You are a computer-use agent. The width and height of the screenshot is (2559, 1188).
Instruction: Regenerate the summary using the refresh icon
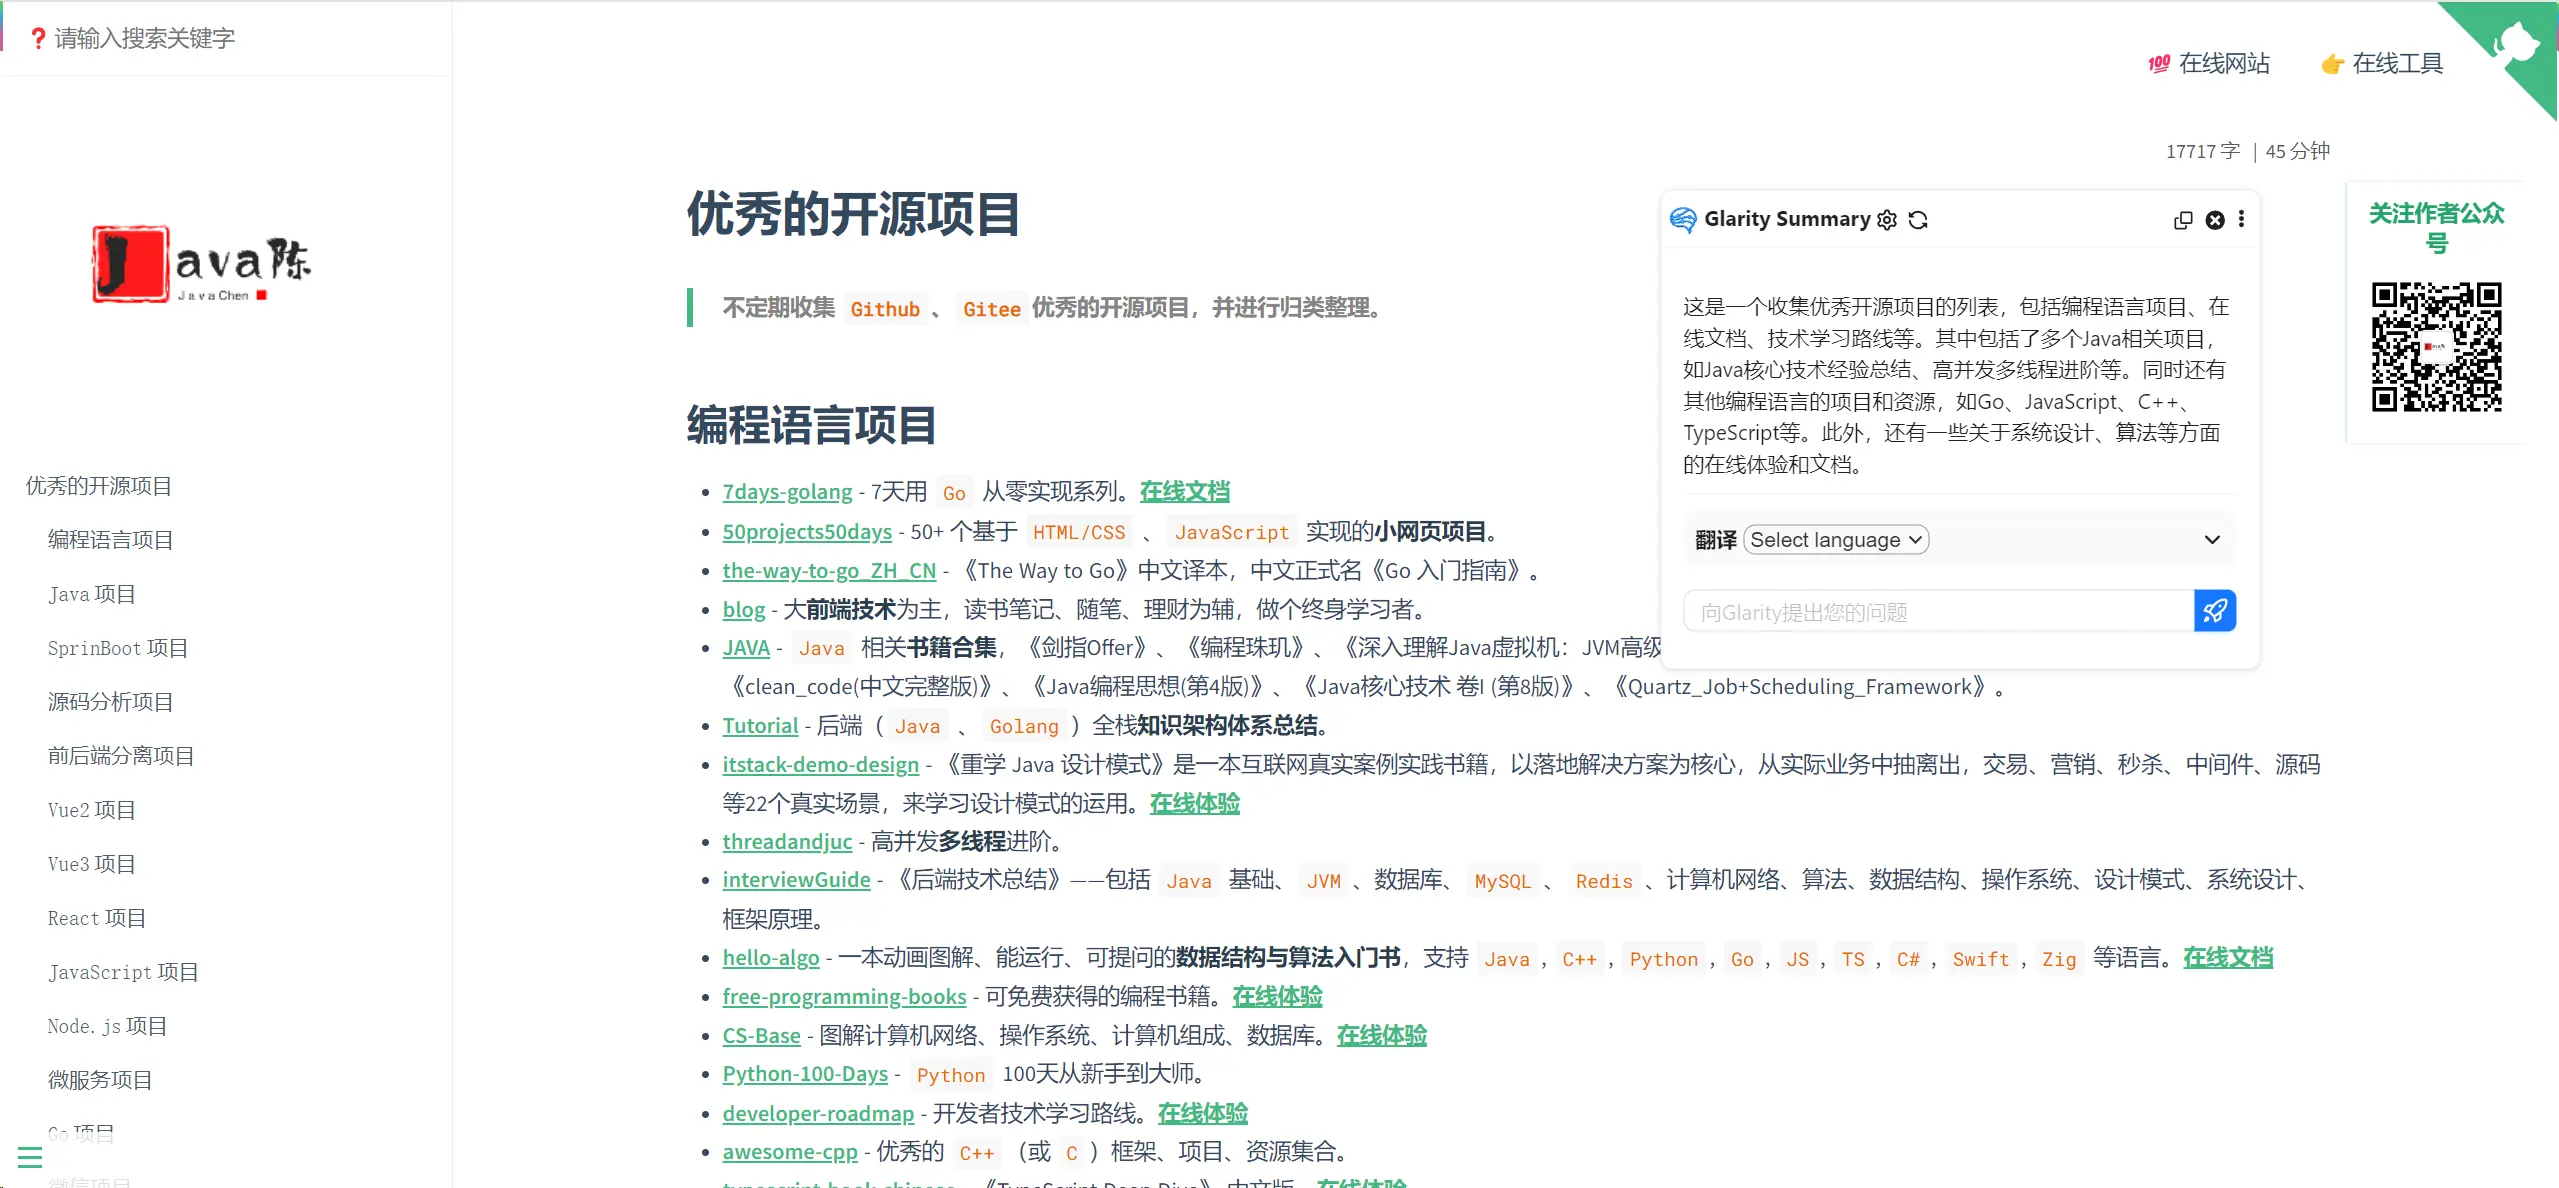point(1918,219)
